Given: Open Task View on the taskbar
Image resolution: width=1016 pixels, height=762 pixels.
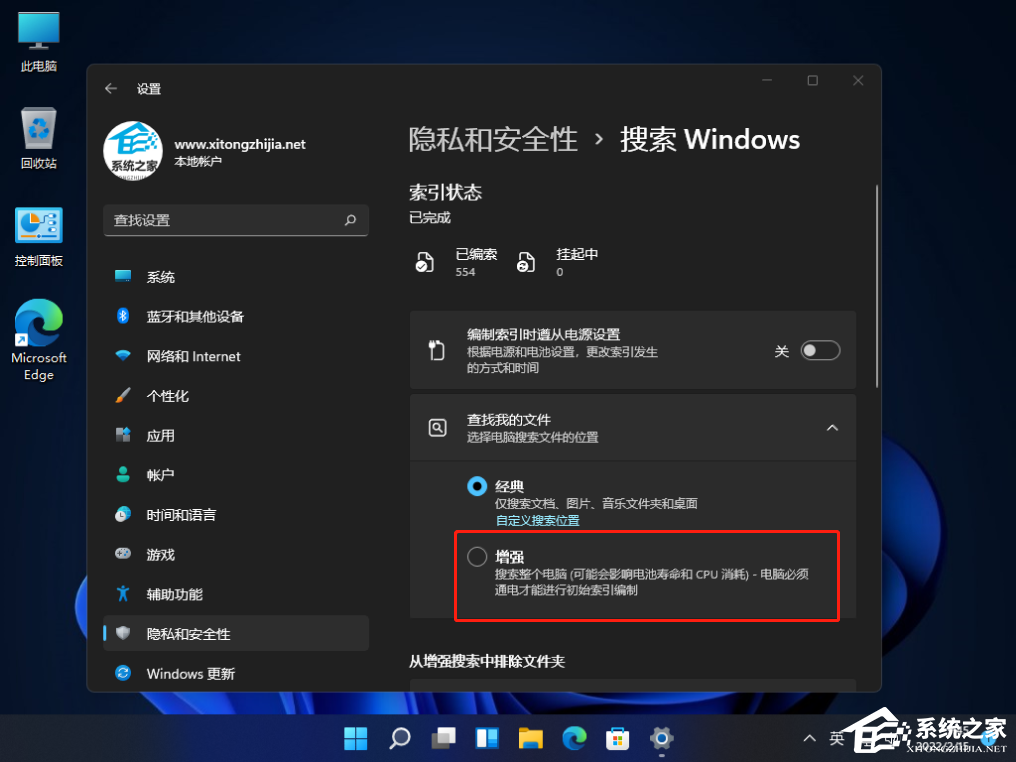Looking at the screenshot, I should (x=443, y=738).
